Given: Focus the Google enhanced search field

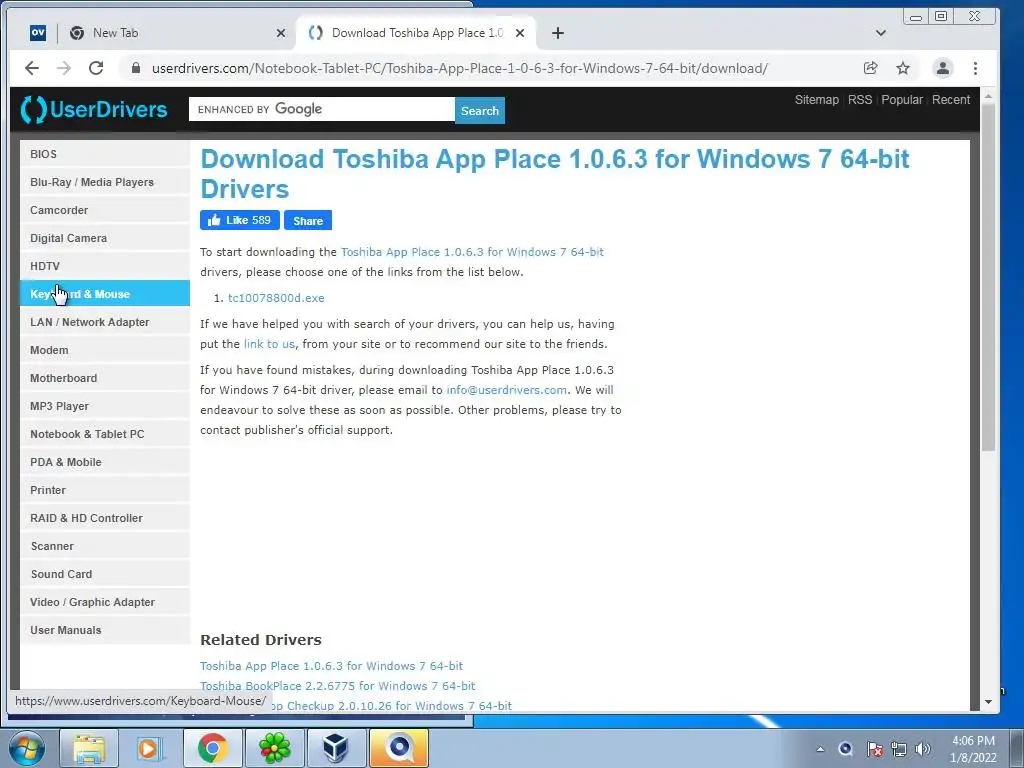Looking at the screenshot, I should point(322,109).
